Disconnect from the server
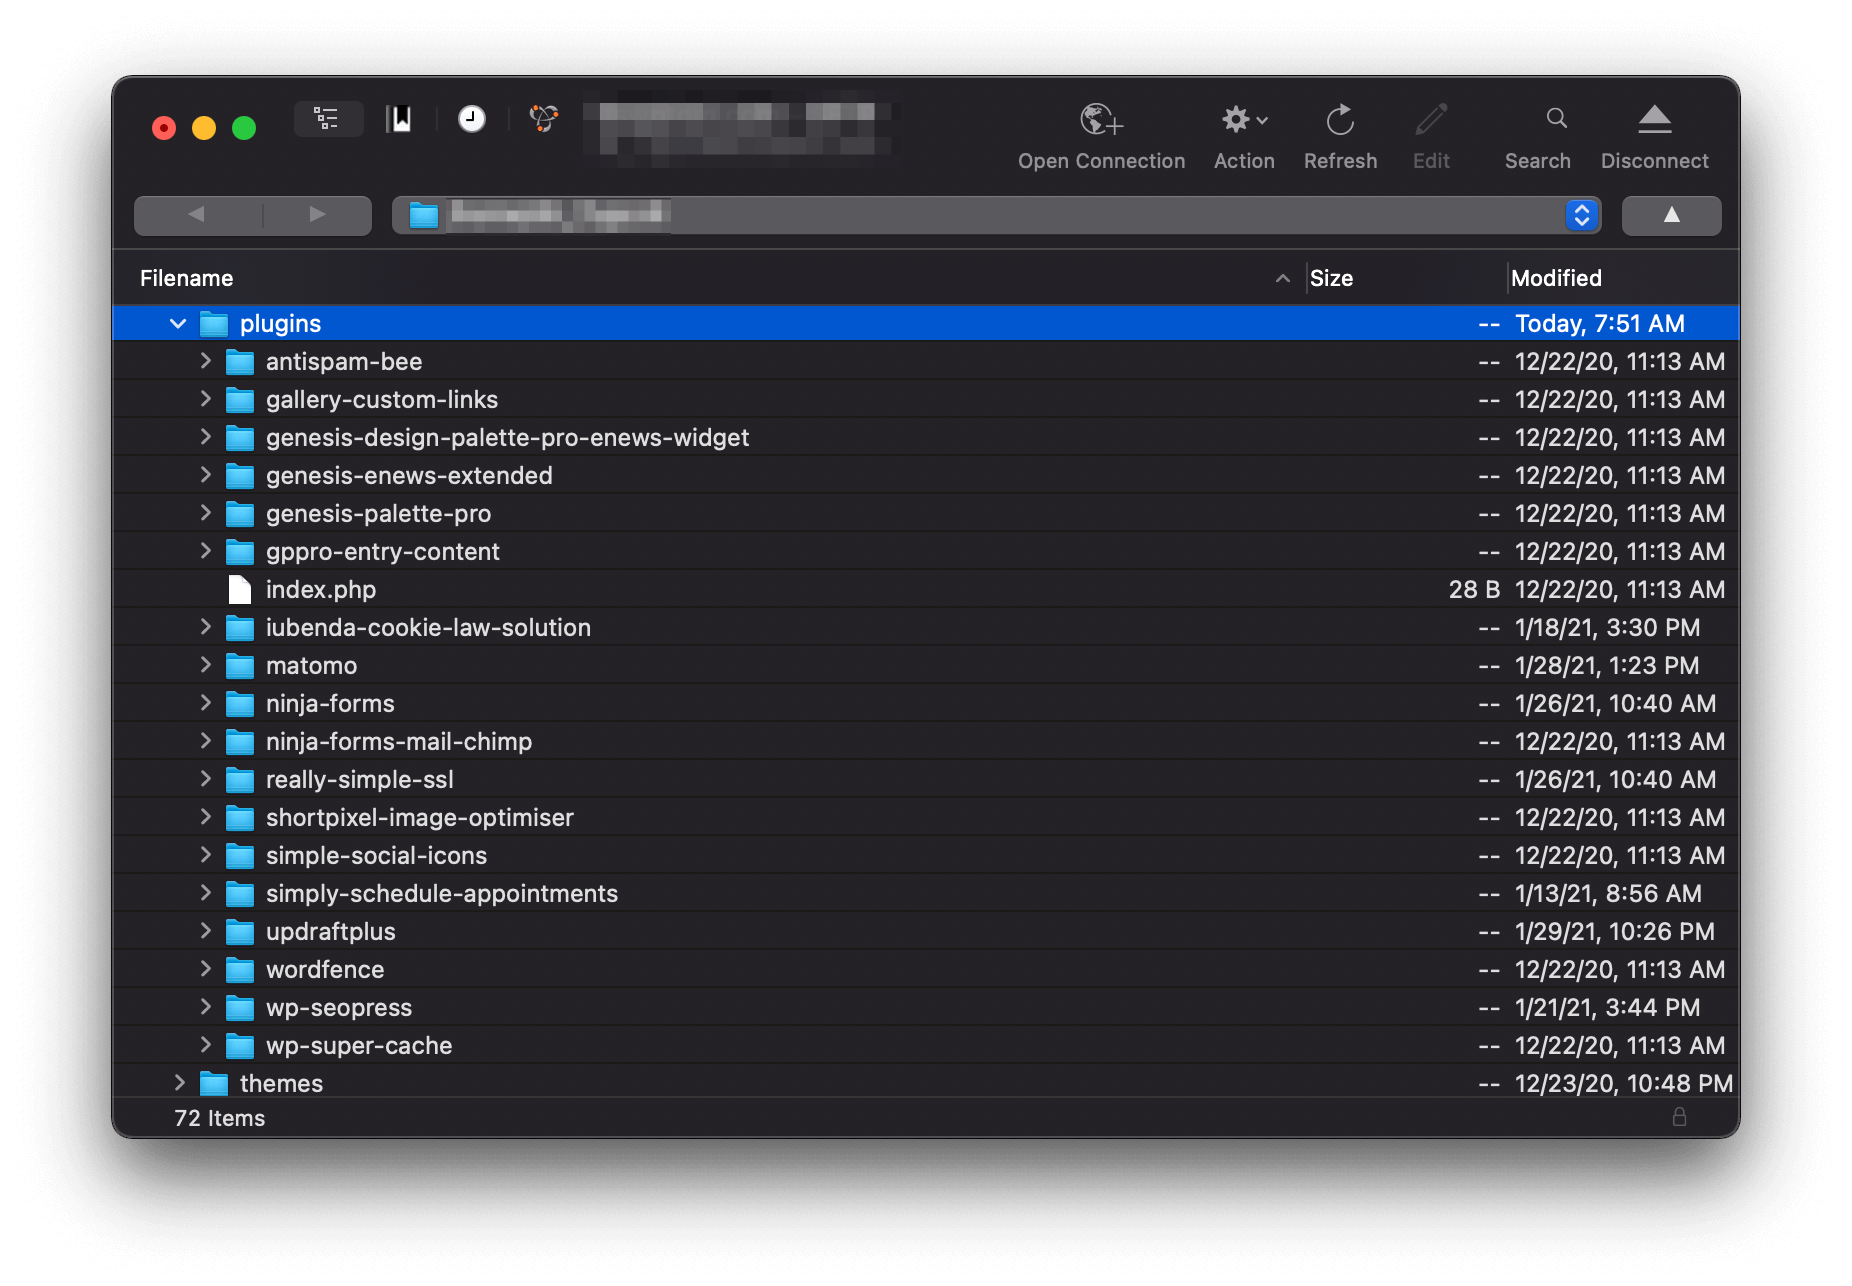1852x1286 pixels. point(1654,120)
